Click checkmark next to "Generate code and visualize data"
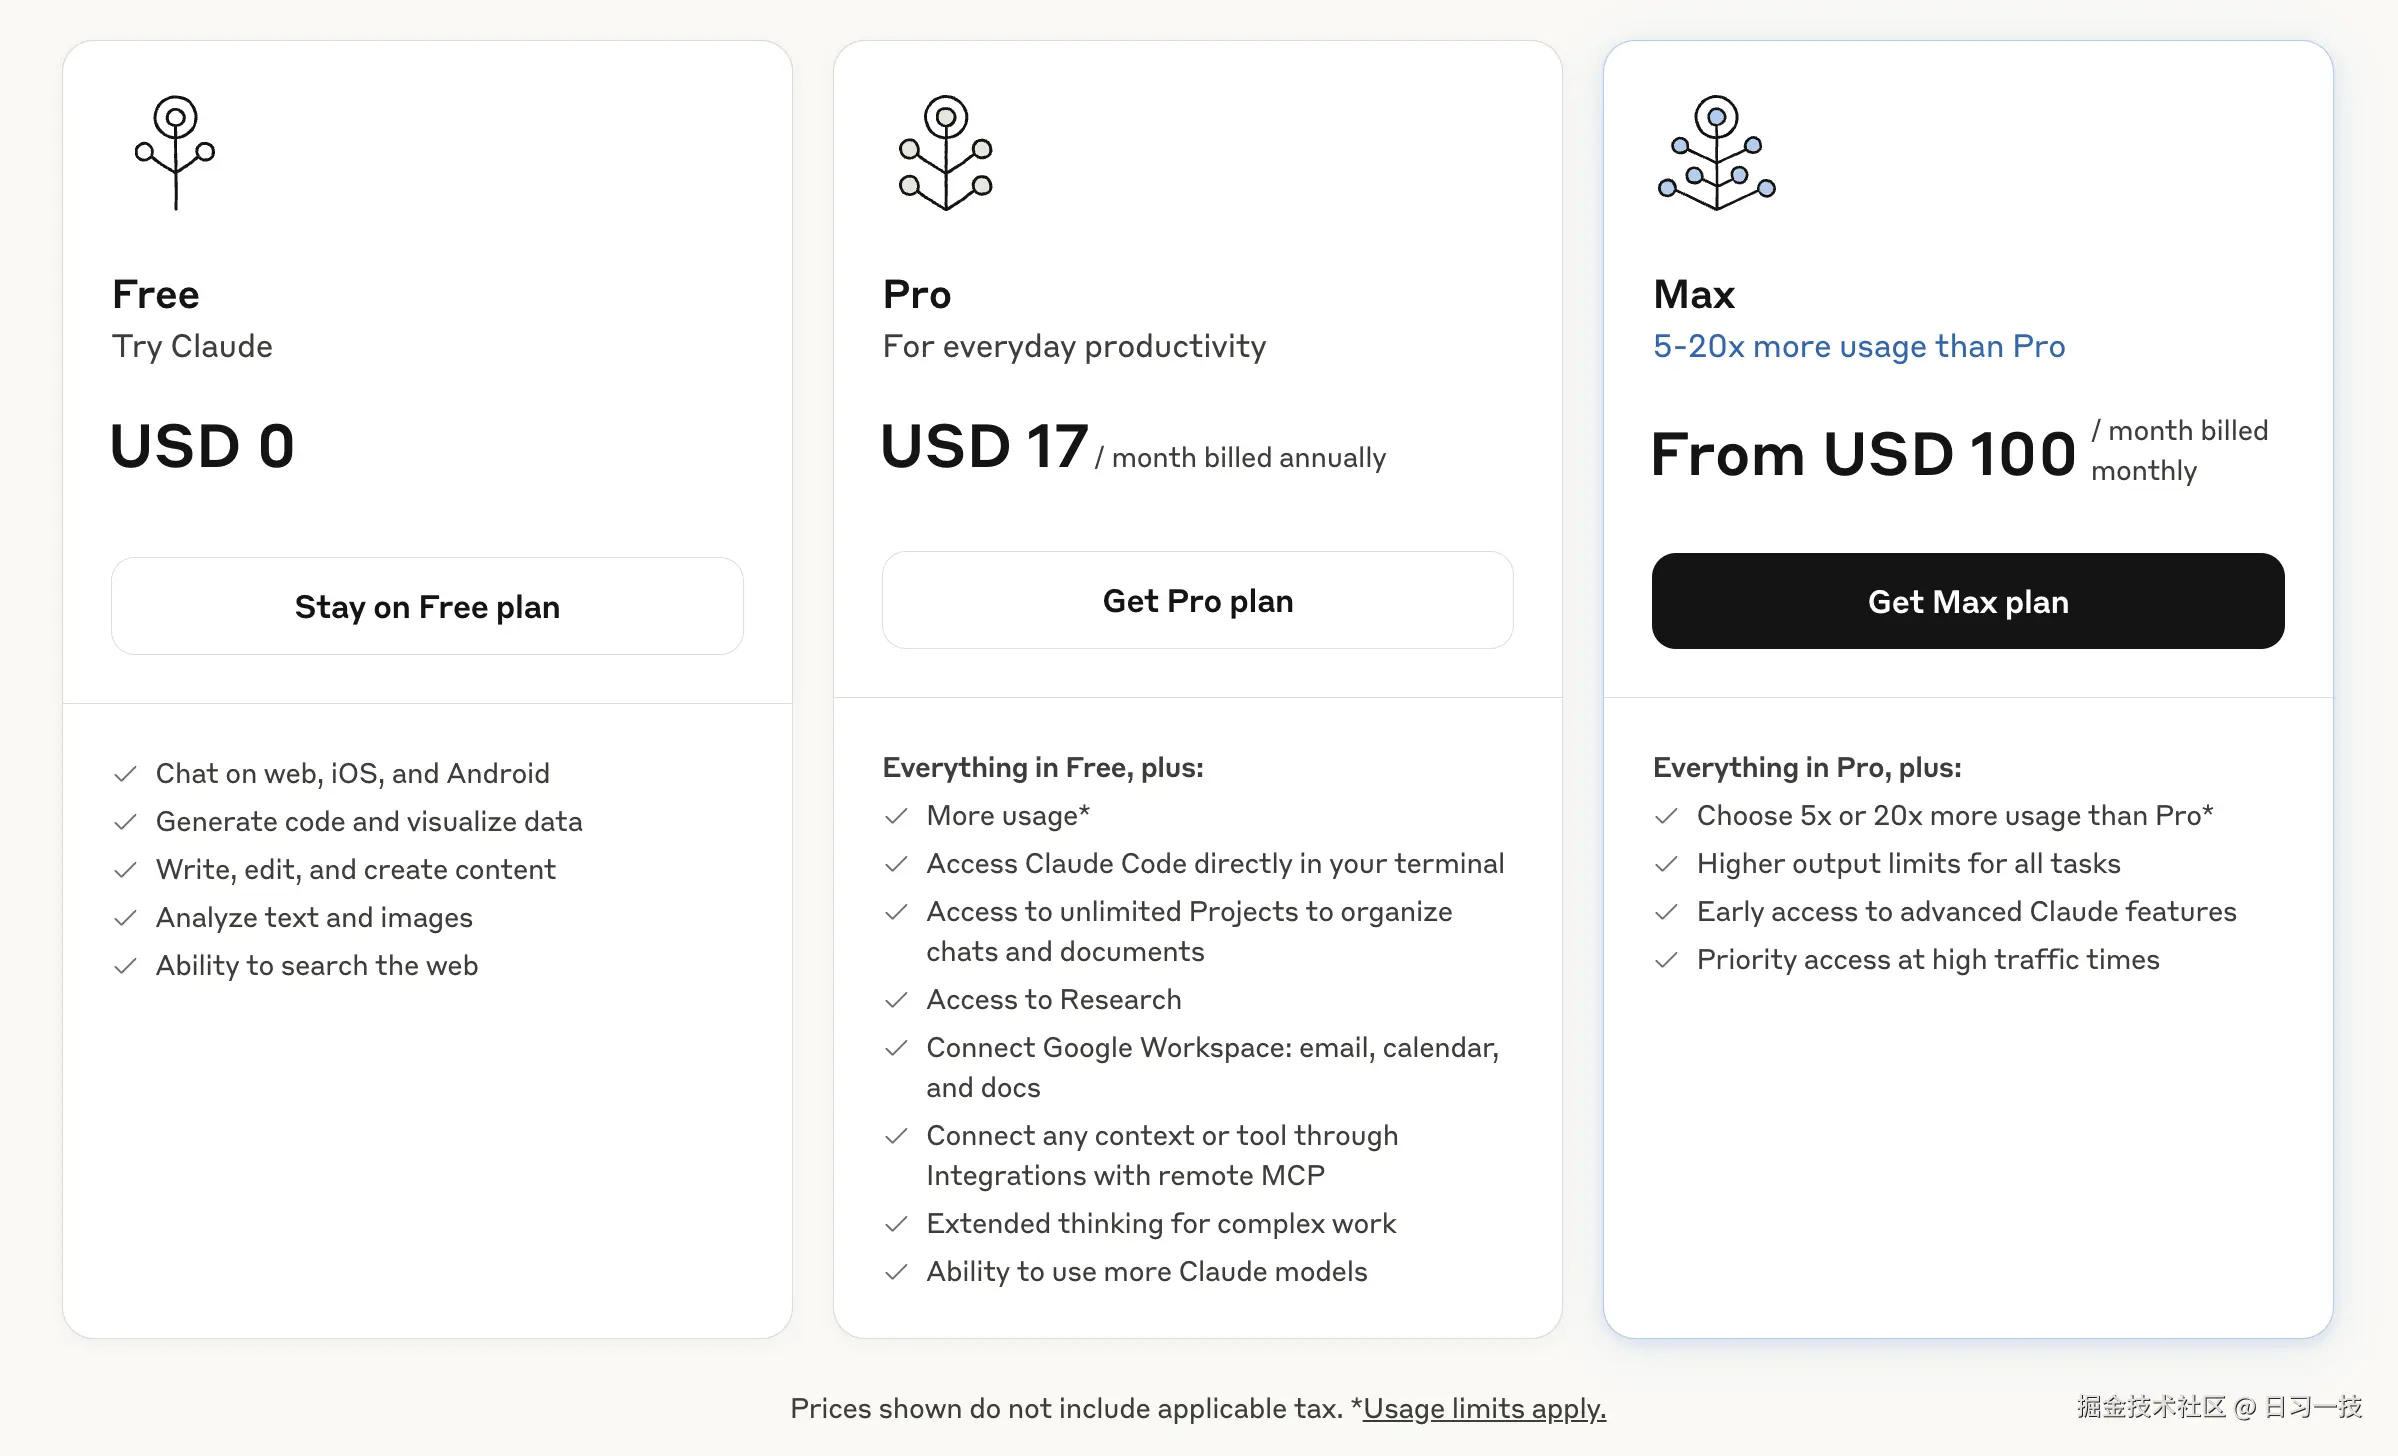Image resolution: width=2398 pixels, height=1456 pixels. click(126, 822)
